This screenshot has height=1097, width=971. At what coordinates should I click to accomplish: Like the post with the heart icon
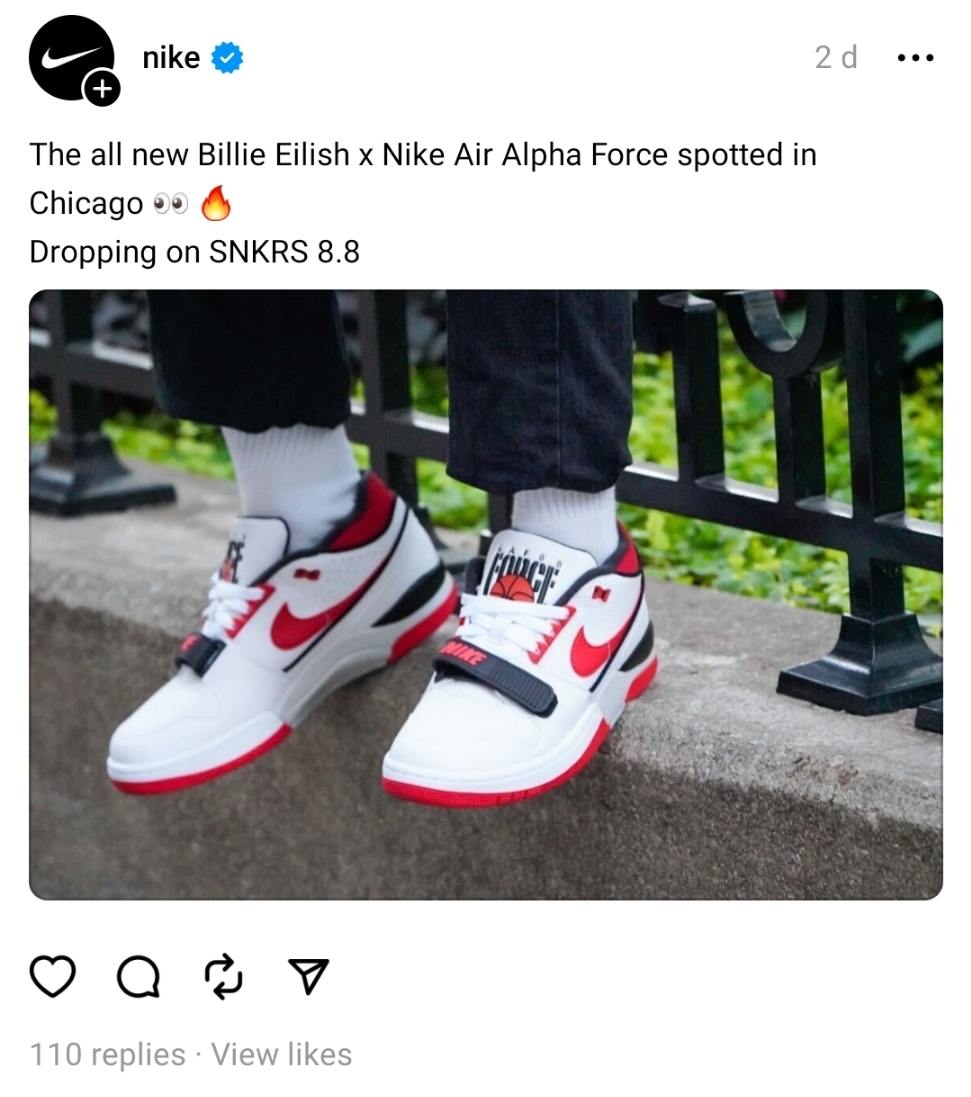53,976
